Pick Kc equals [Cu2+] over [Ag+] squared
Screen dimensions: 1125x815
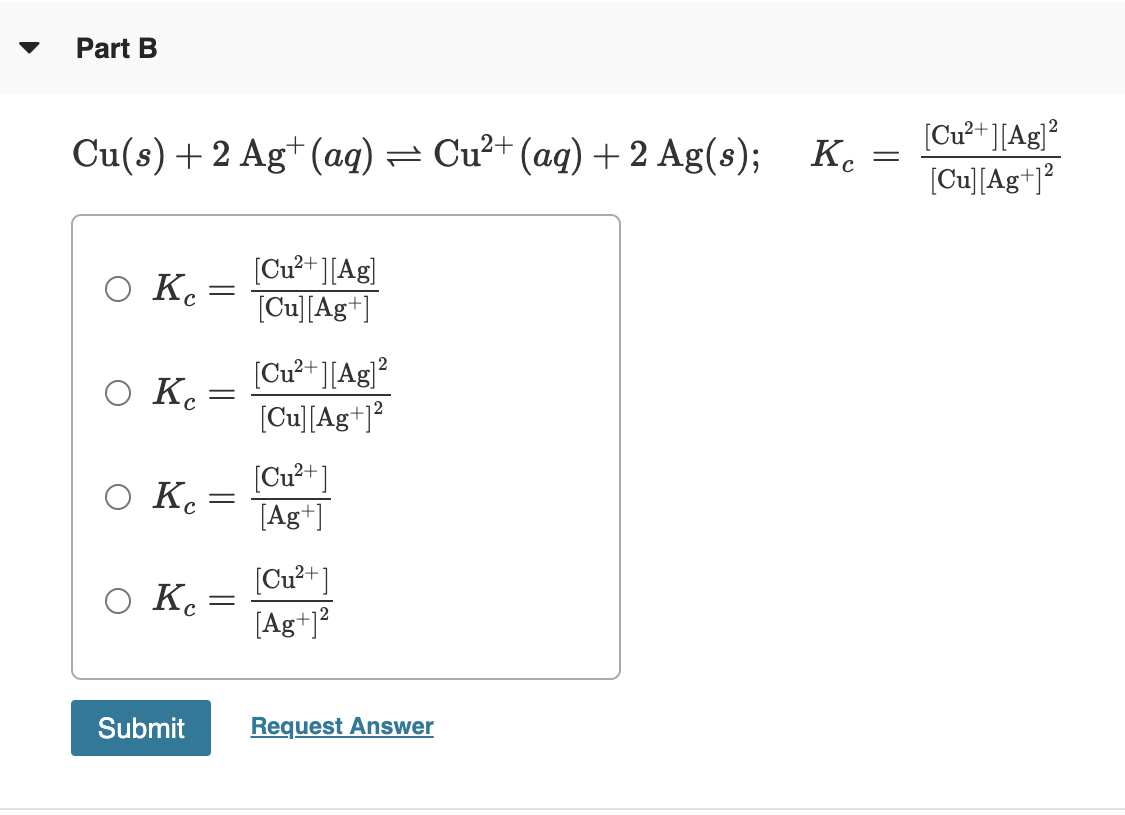point(117,601)
